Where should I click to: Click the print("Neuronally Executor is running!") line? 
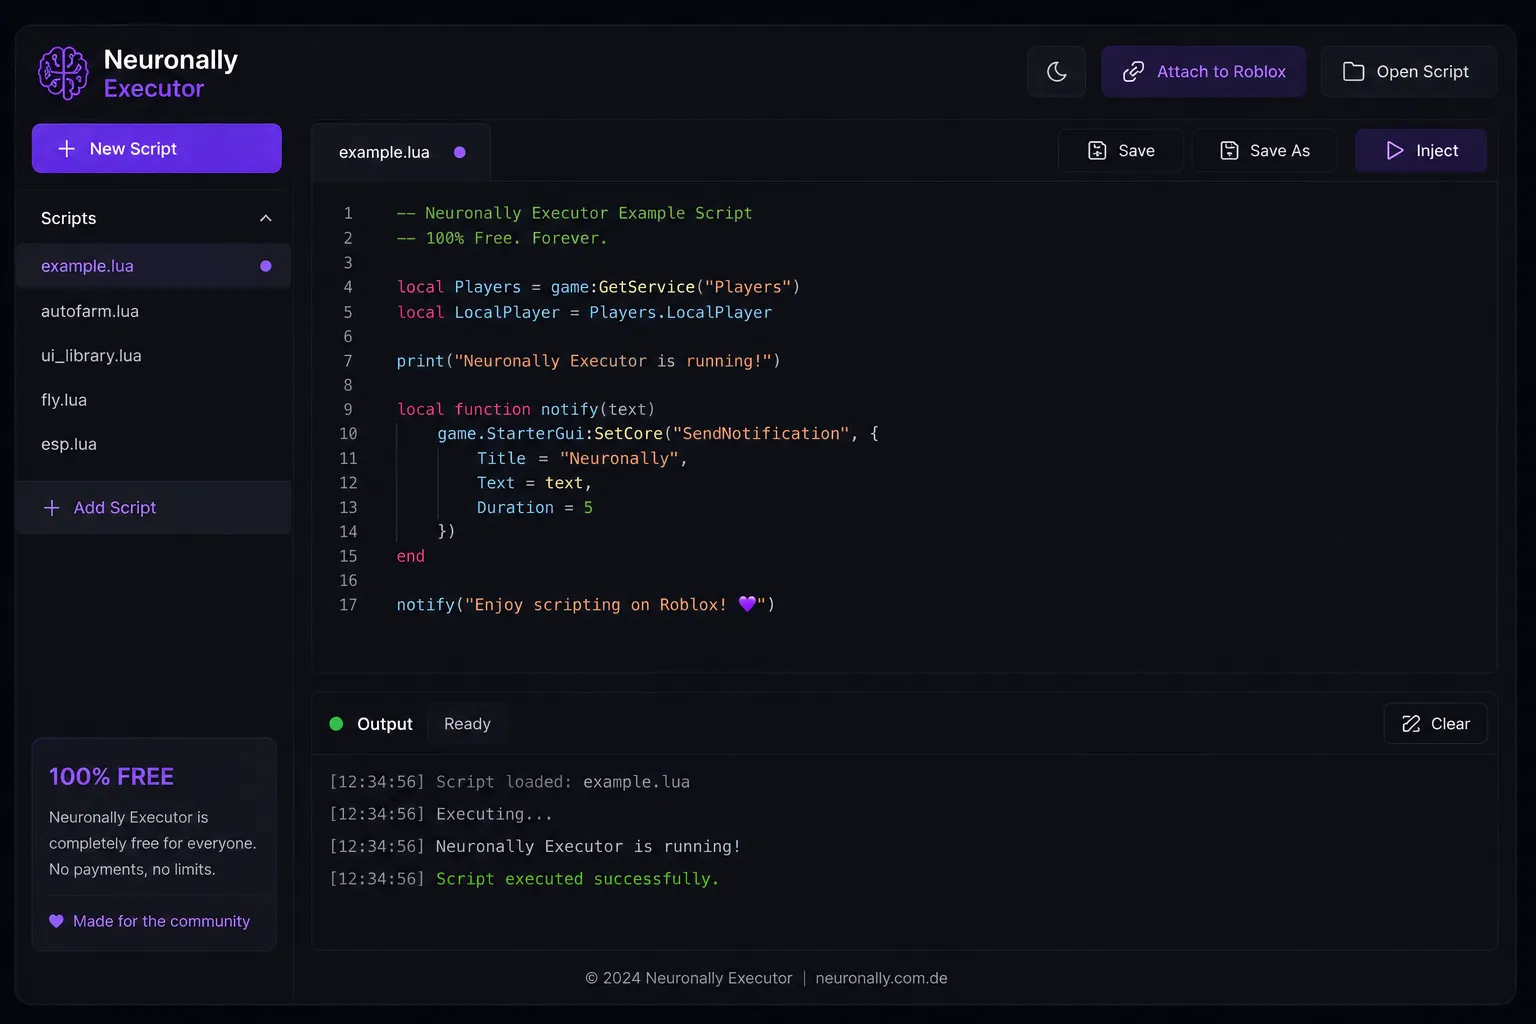tap(588, 361)
